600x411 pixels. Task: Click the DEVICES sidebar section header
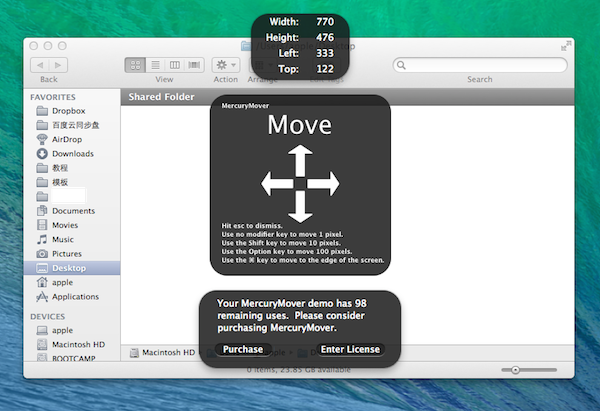pos(47,316)
